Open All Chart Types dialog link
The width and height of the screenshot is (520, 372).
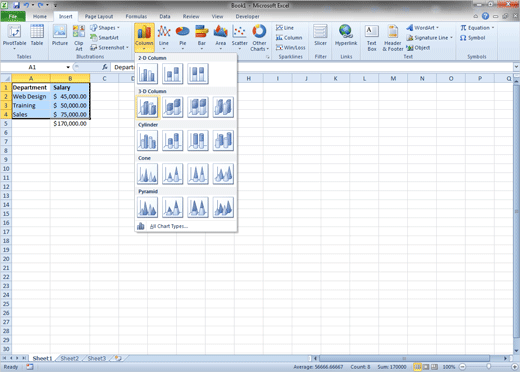[169, 226]
